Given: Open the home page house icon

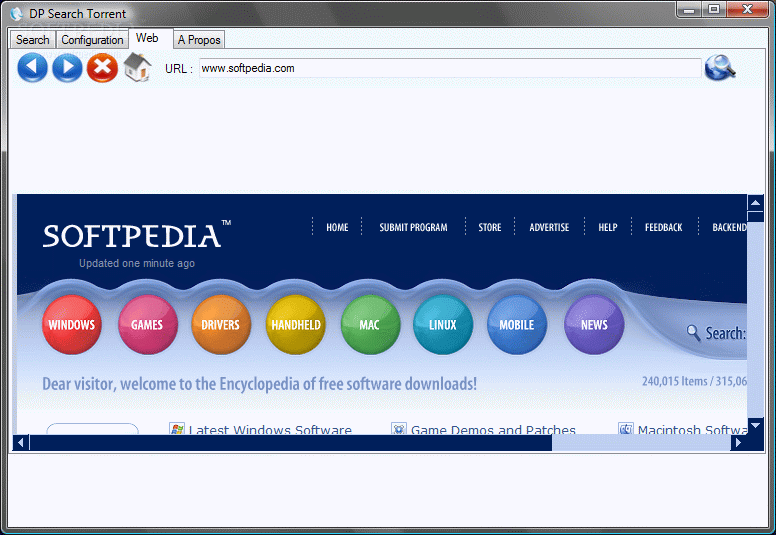Looking at the screenshot, I should point(137,67).
